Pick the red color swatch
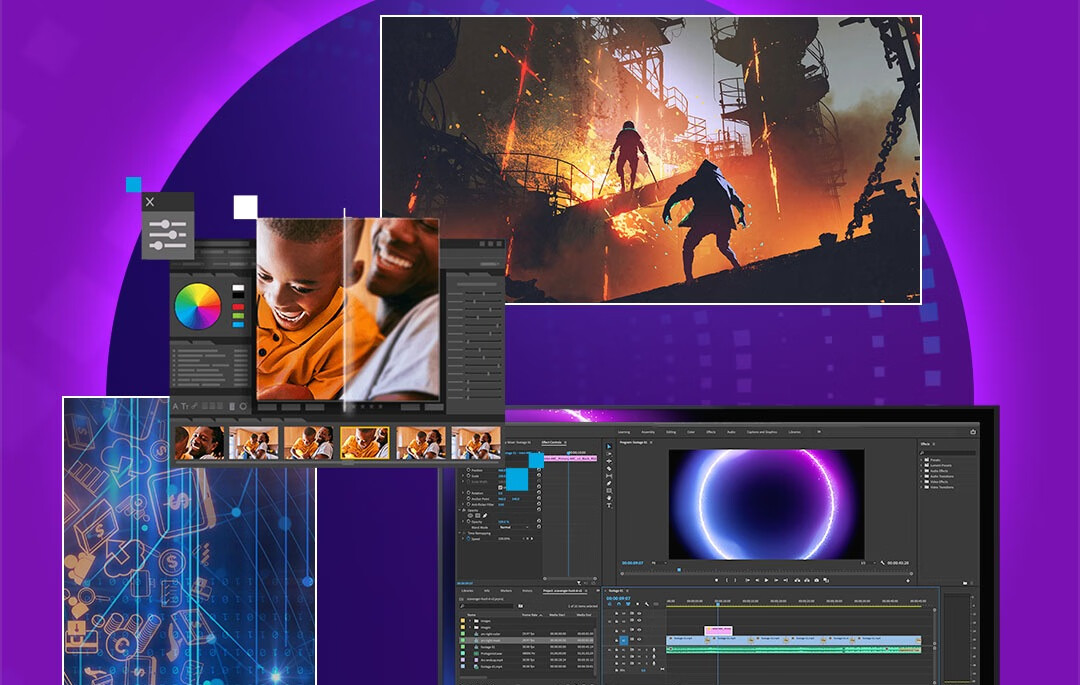 [x=238, y=307]
